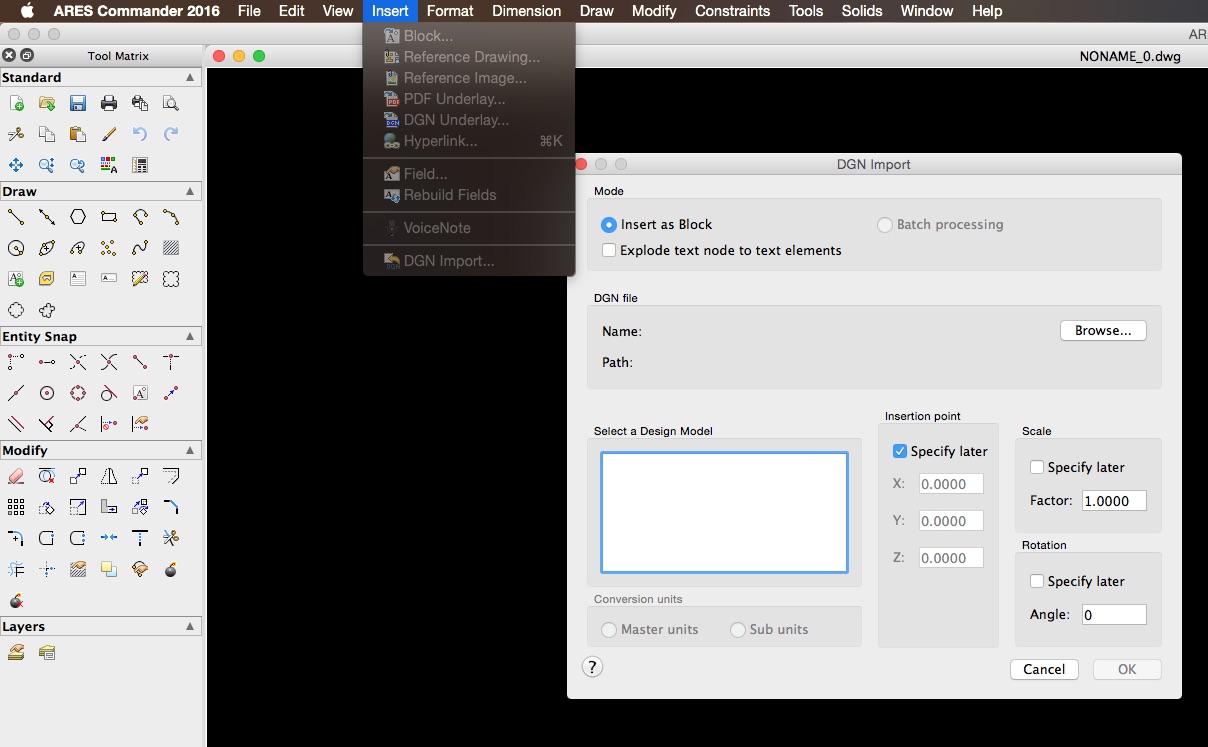Collapse the Standard toolbar section
The height and width of the screenshot is (747, 1208).
[190, 77]
